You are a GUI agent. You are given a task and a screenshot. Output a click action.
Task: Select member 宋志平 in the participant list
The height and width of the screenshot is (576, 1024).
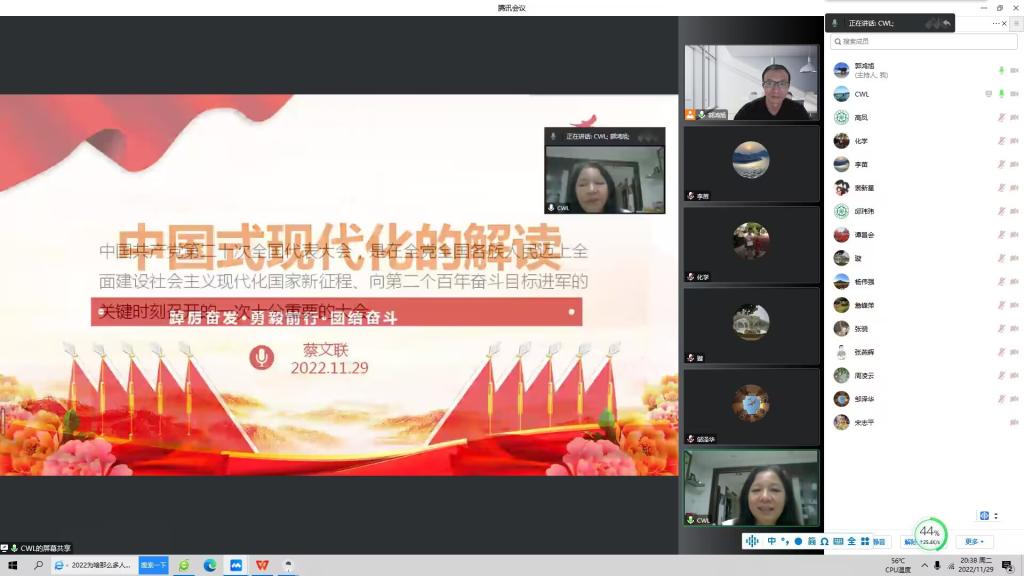coord(864,423)
